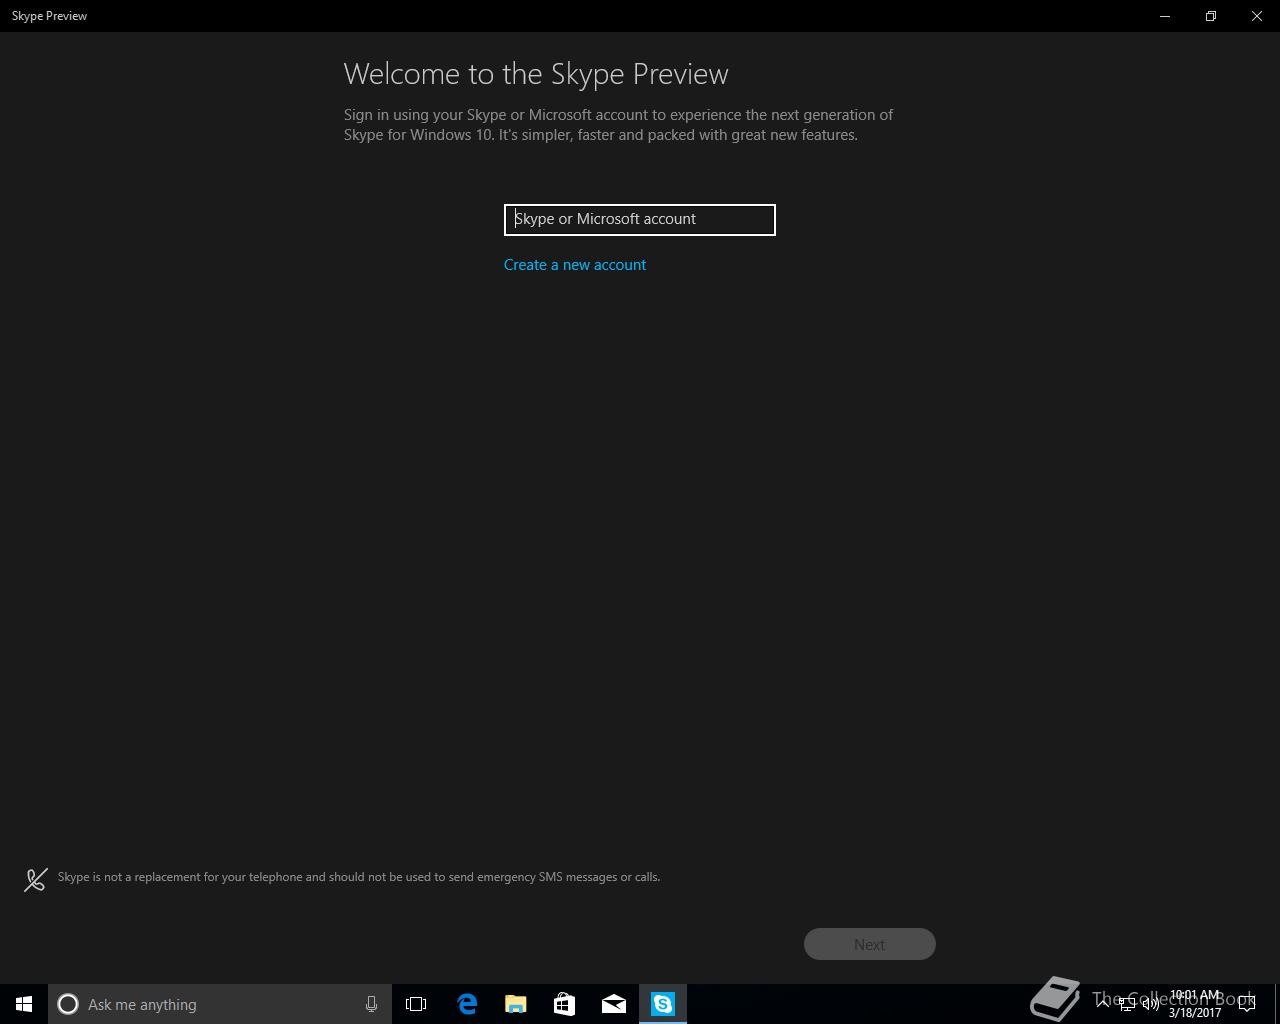Close the Skype Preview window
Screen dimensions: 1280x1024
click(x=1257, y=16)
